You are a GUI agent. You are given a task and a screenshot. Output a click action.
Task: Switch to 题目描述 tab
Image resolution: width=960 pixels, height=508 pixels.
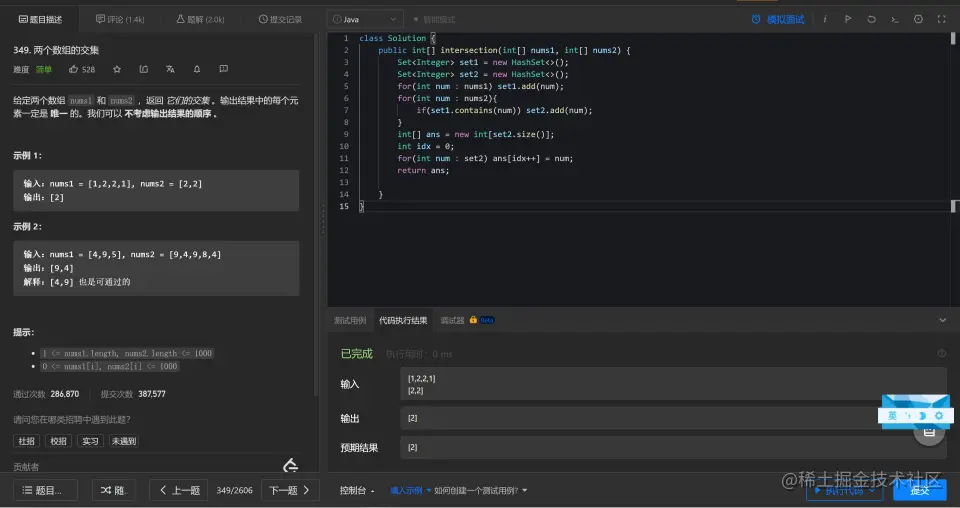(x=40, y=20)
